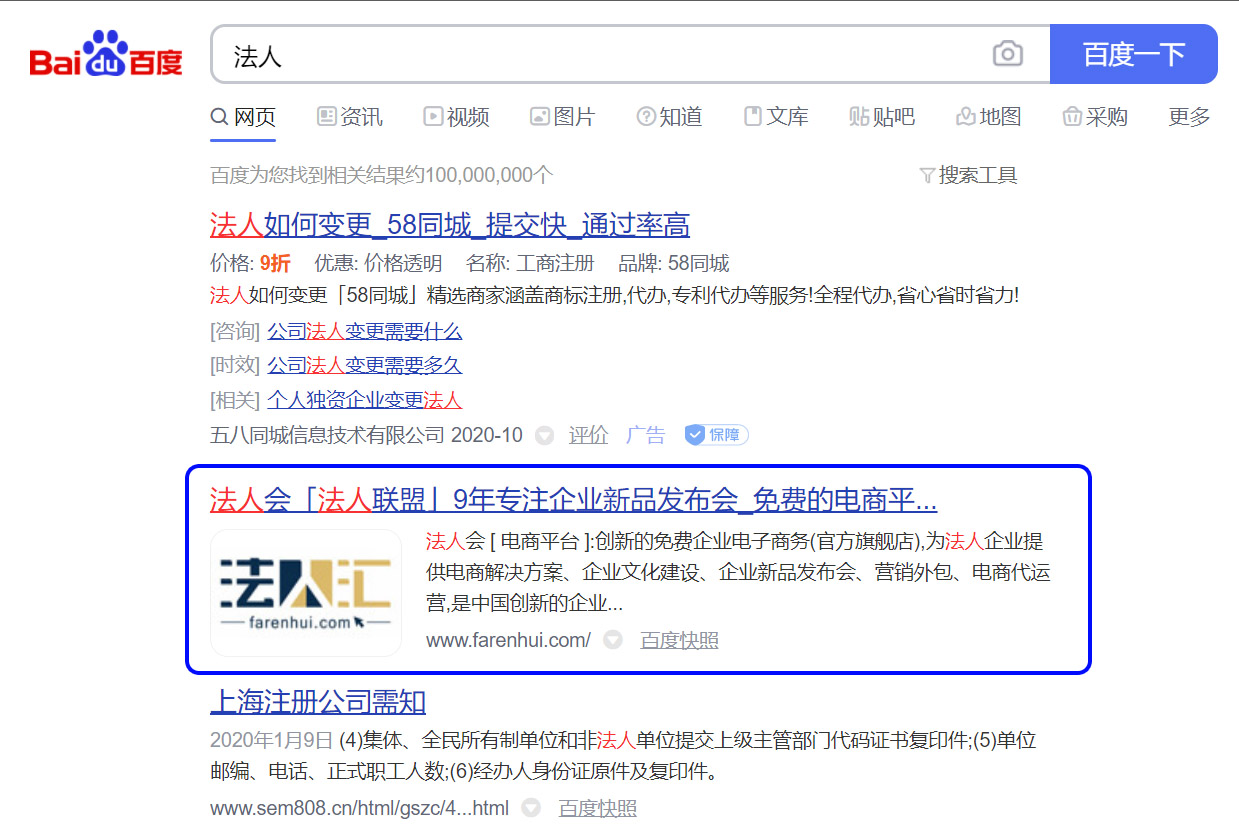This screenshot has width=1239, height=829.
Task: Open 搜索工具 filter options
Action: click(x=968, y=176)
